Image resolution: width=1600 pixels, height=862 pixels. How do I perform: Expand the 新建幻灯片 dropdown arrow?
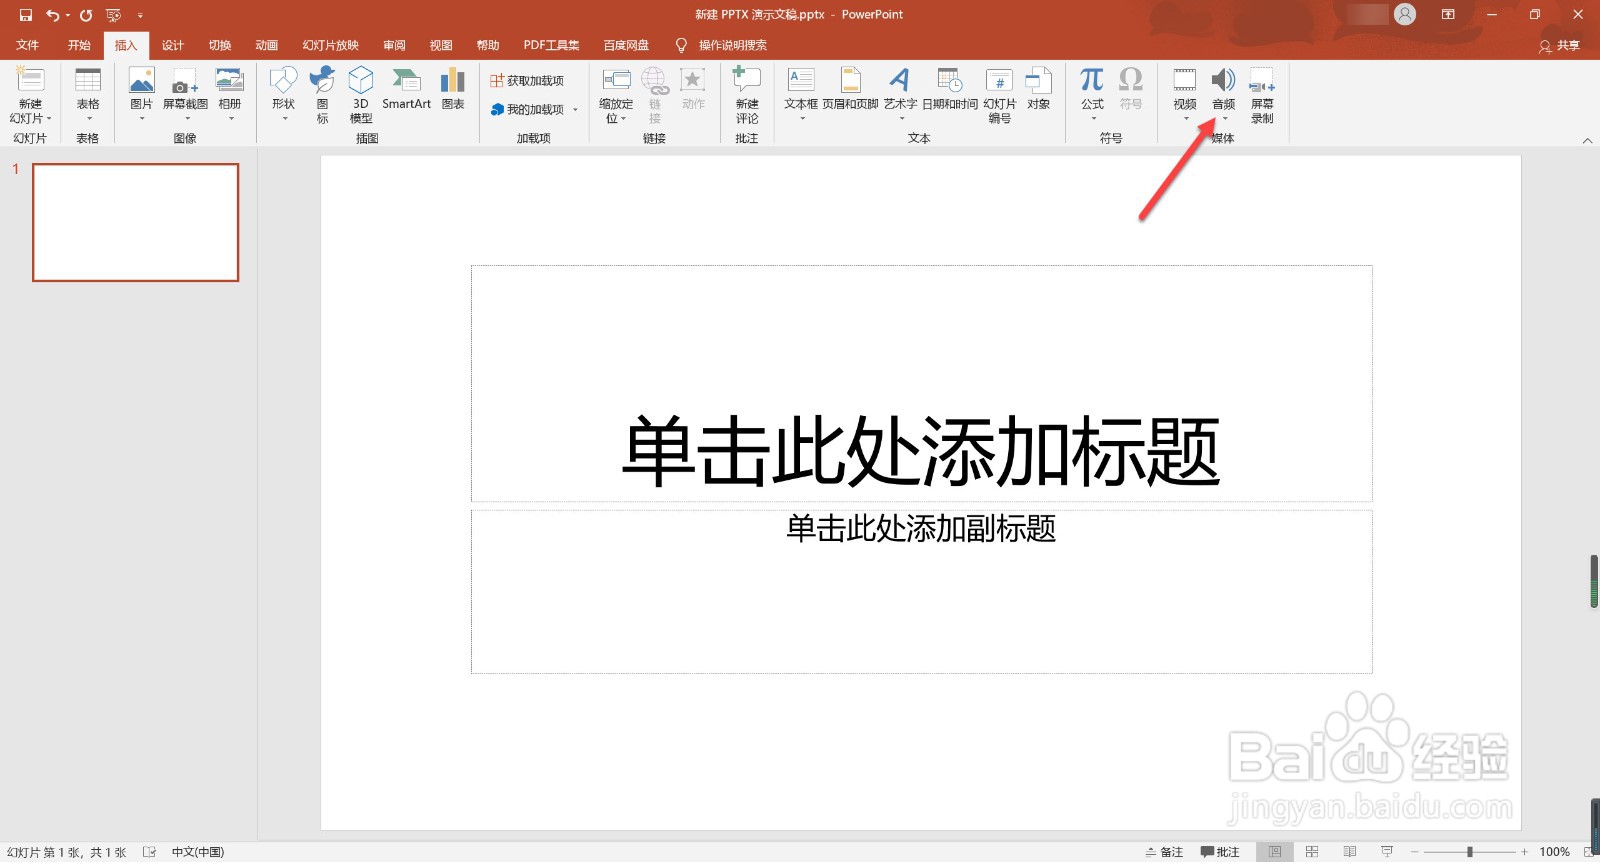[x=49, y=118]
